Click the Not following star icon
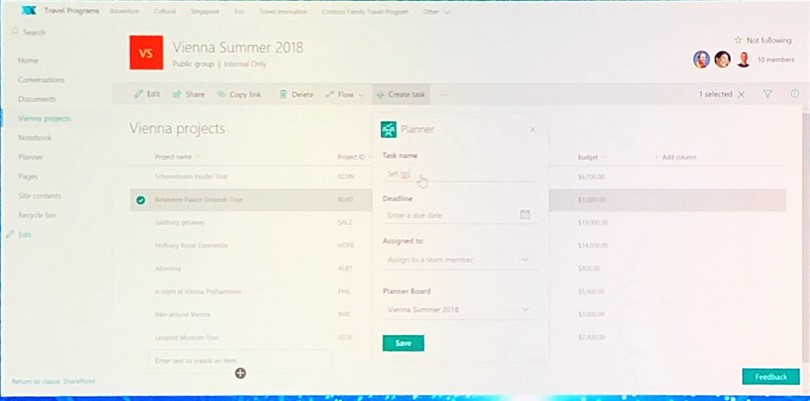Viewport: 810px width, 401px height. (x=738, y=40)
